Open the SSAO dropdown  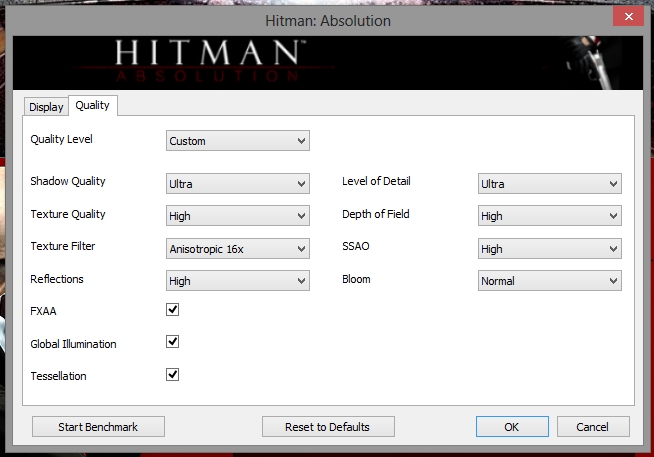click(x=550, y=249)
